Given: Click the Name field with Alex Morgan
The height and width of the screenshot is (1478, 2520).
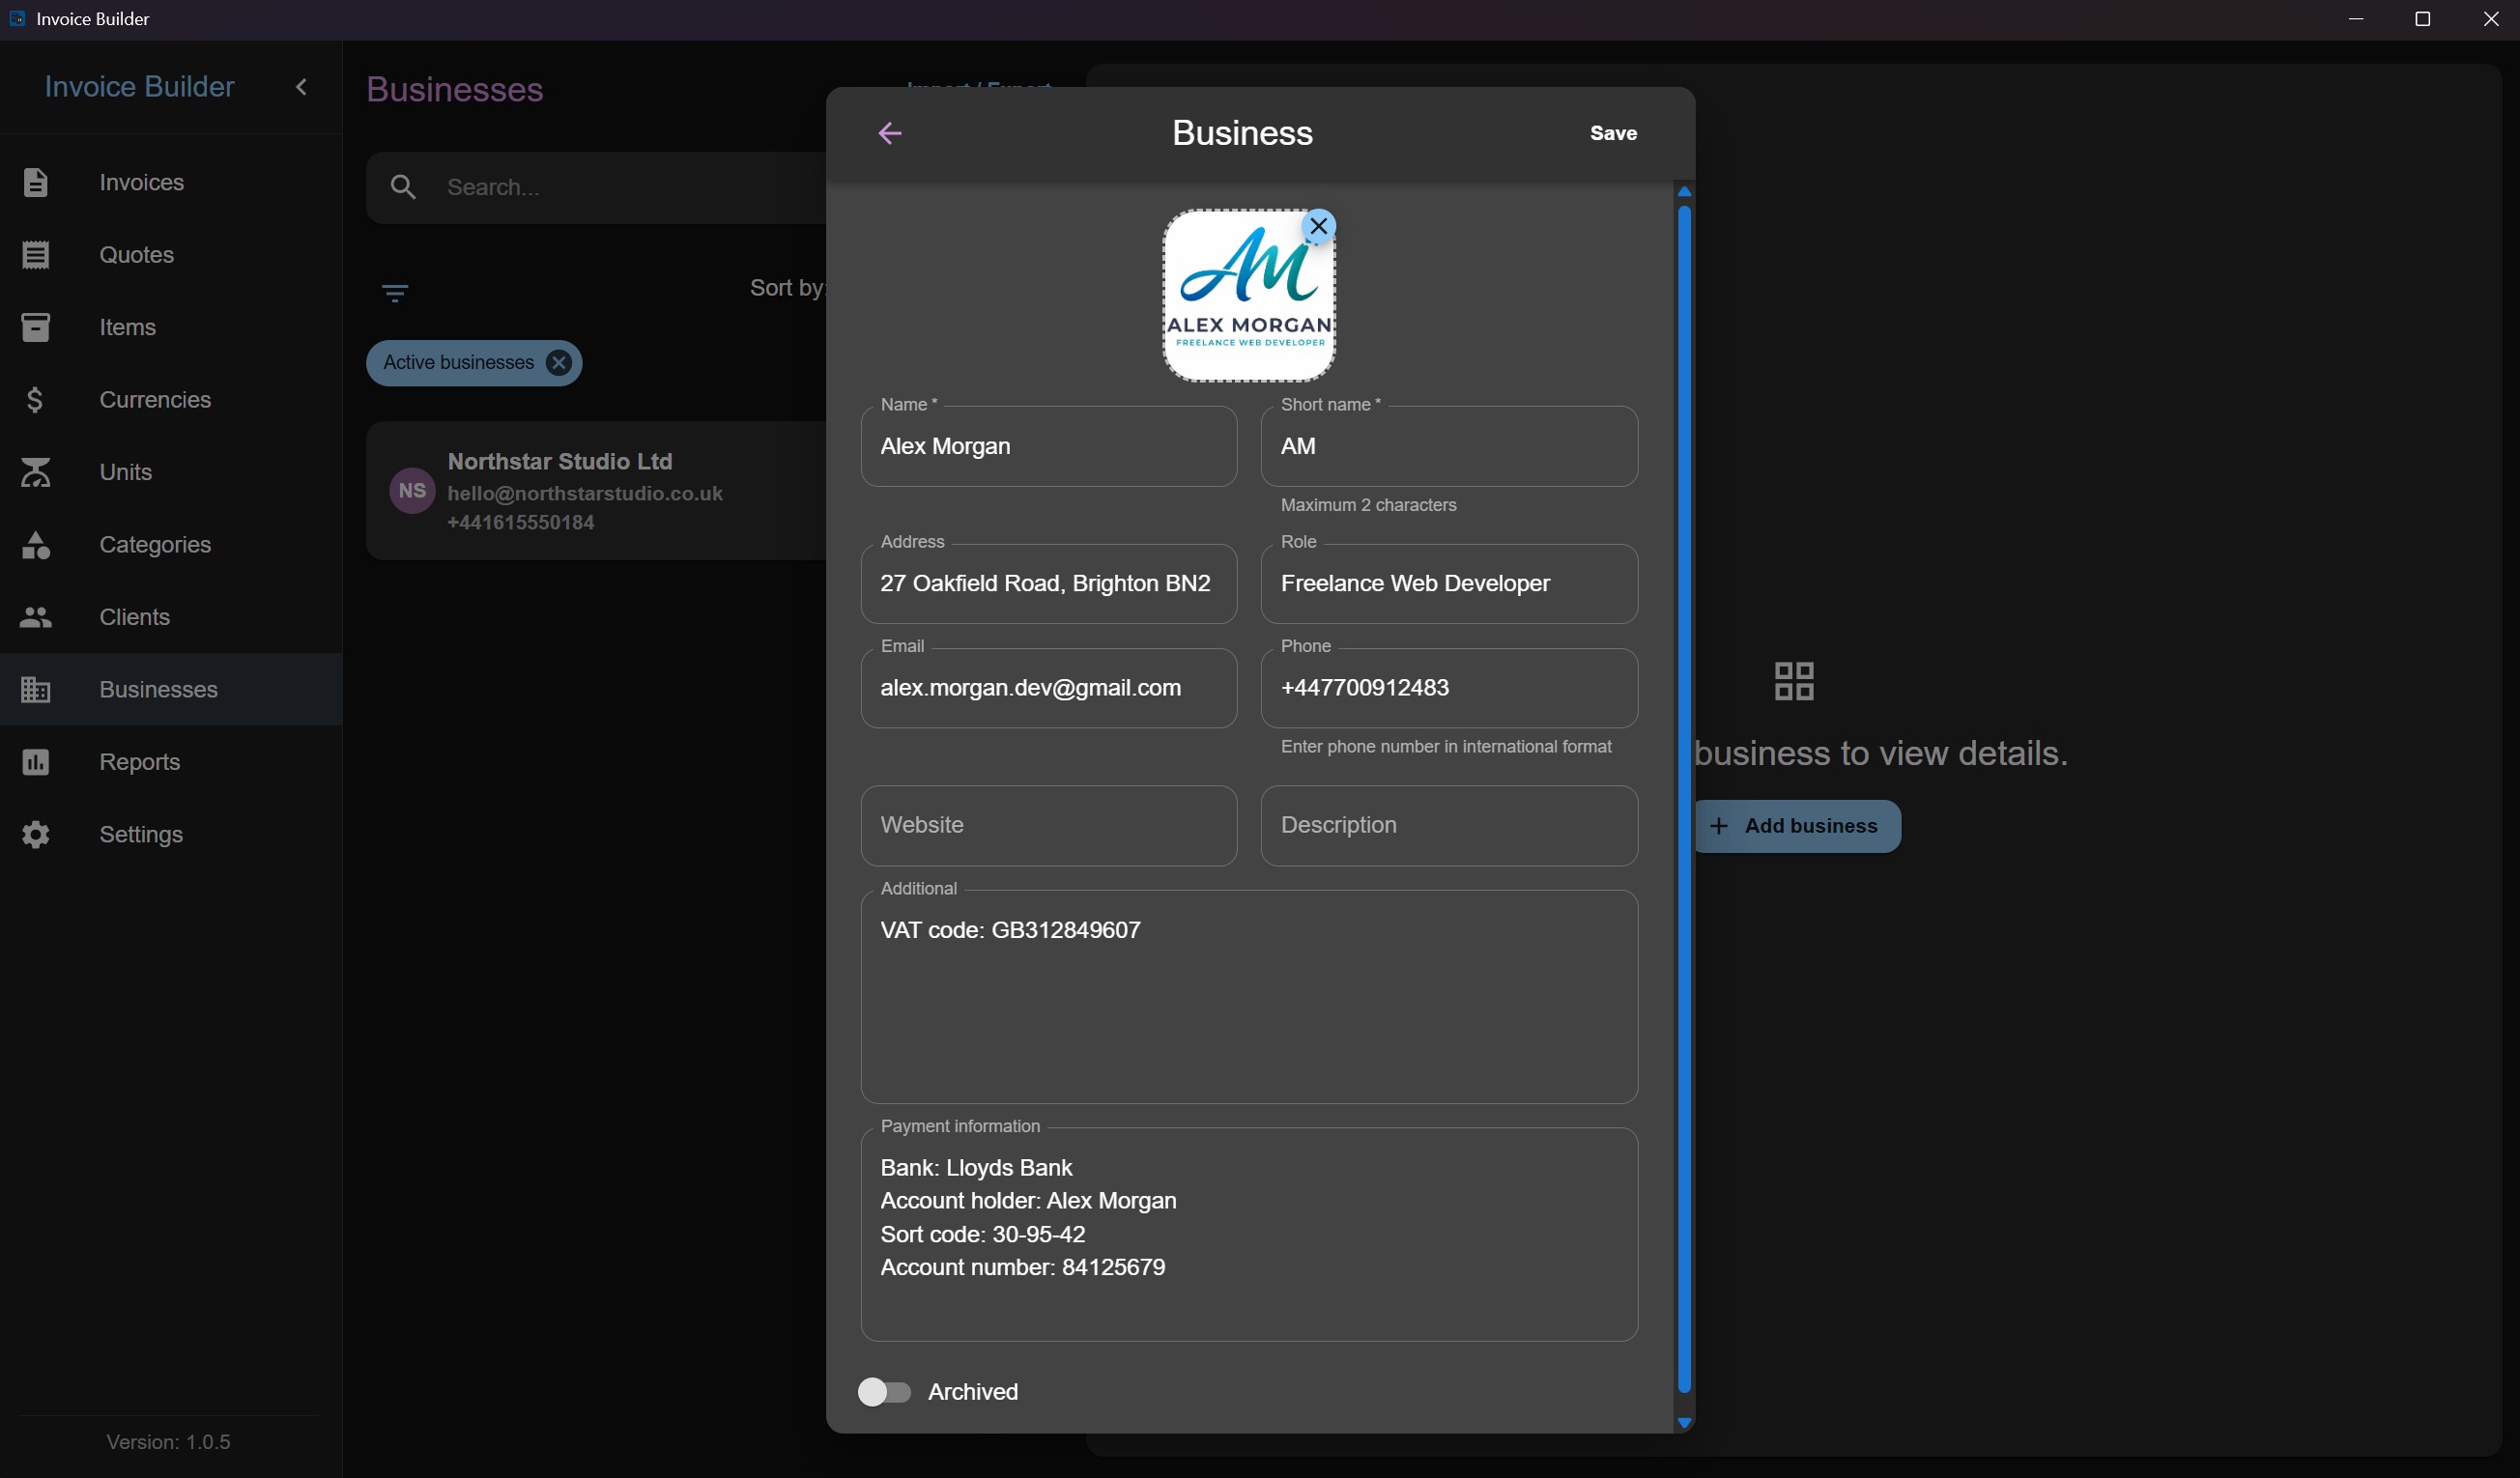Looking at the screenshot, I should [x=1049, y=446].
